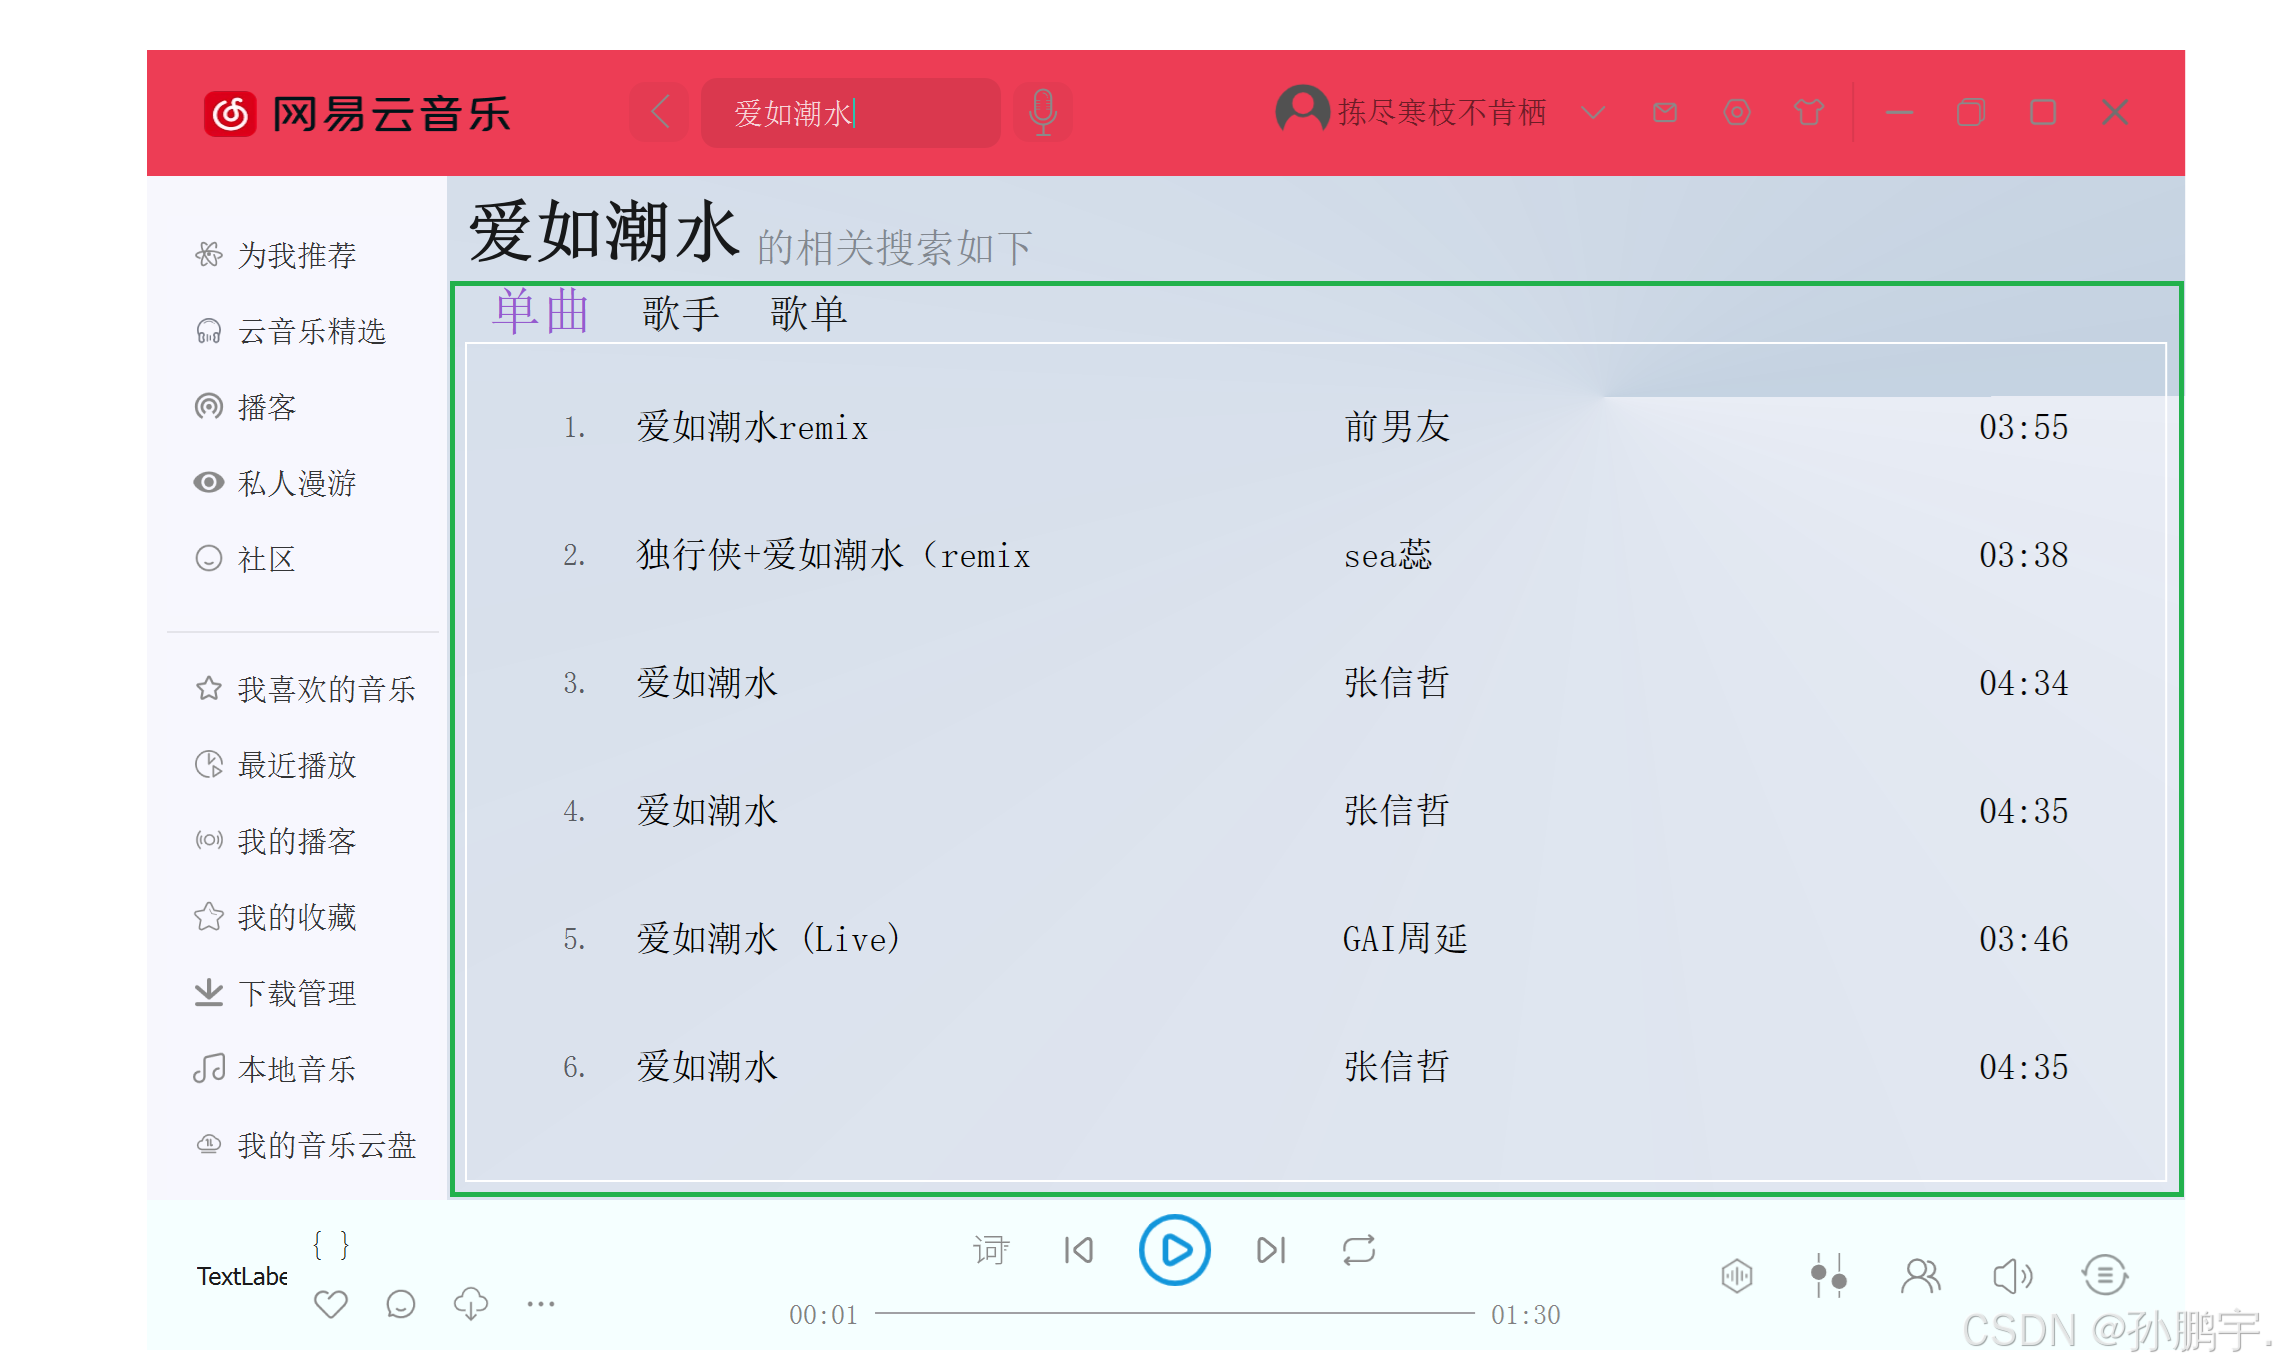
Task: Click the cloud download icon
Action: pyautogui.click(x=470, y=1304)
